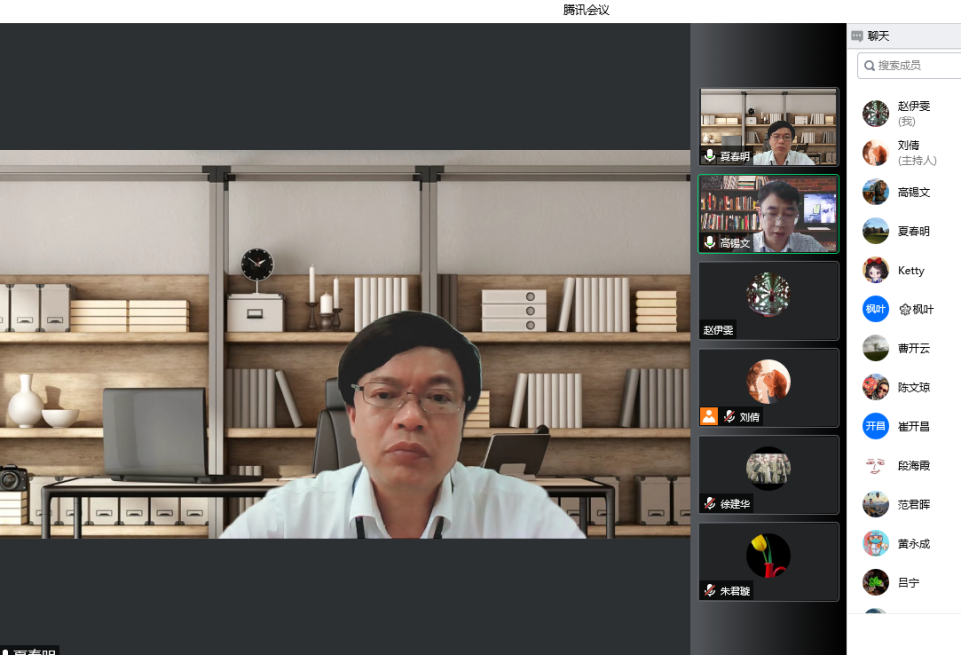Screen dimensions: 961x655
Task: Select 赵伊雯 participant tile
Action: tap(768, 300)
